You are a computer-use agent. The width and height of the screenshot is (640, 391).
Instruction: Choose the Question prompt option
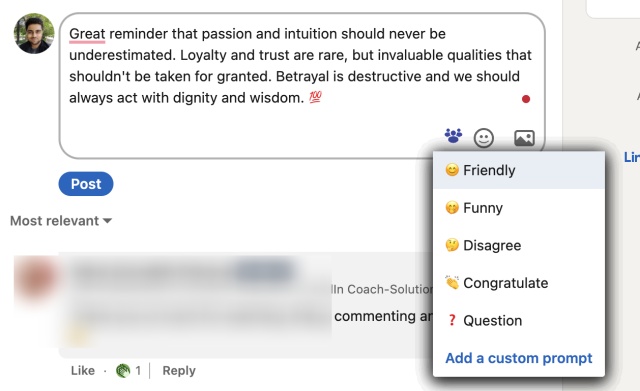(519, 320)
